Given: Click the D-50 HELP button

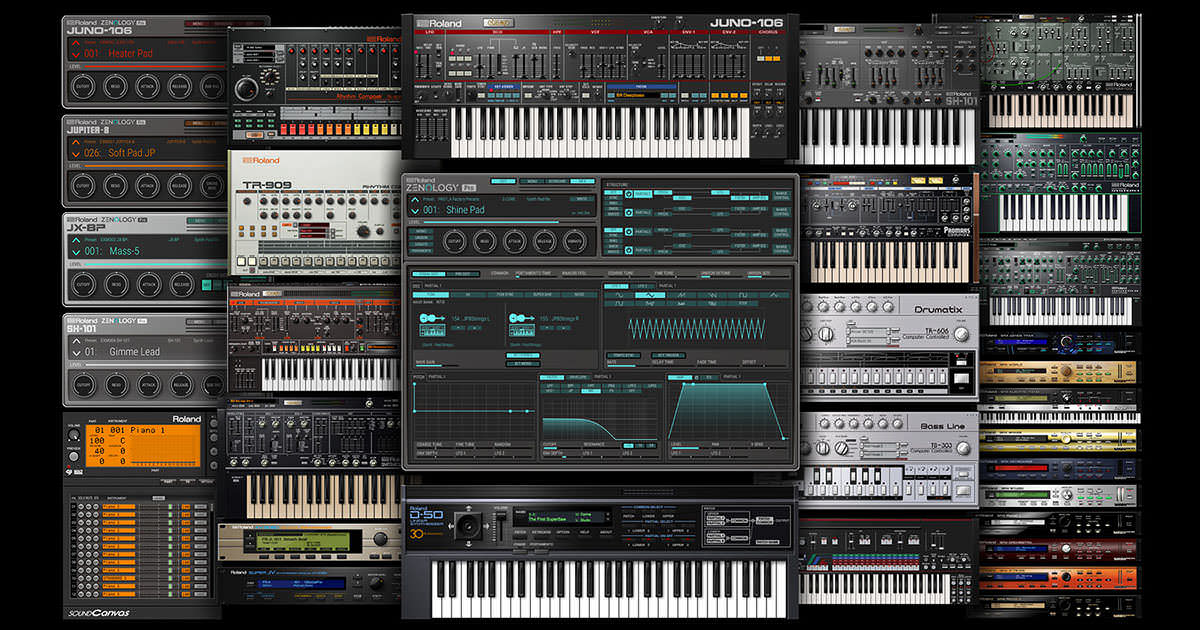Looking at the screenshot, I should pyautogui.click(x=583, y=532).
